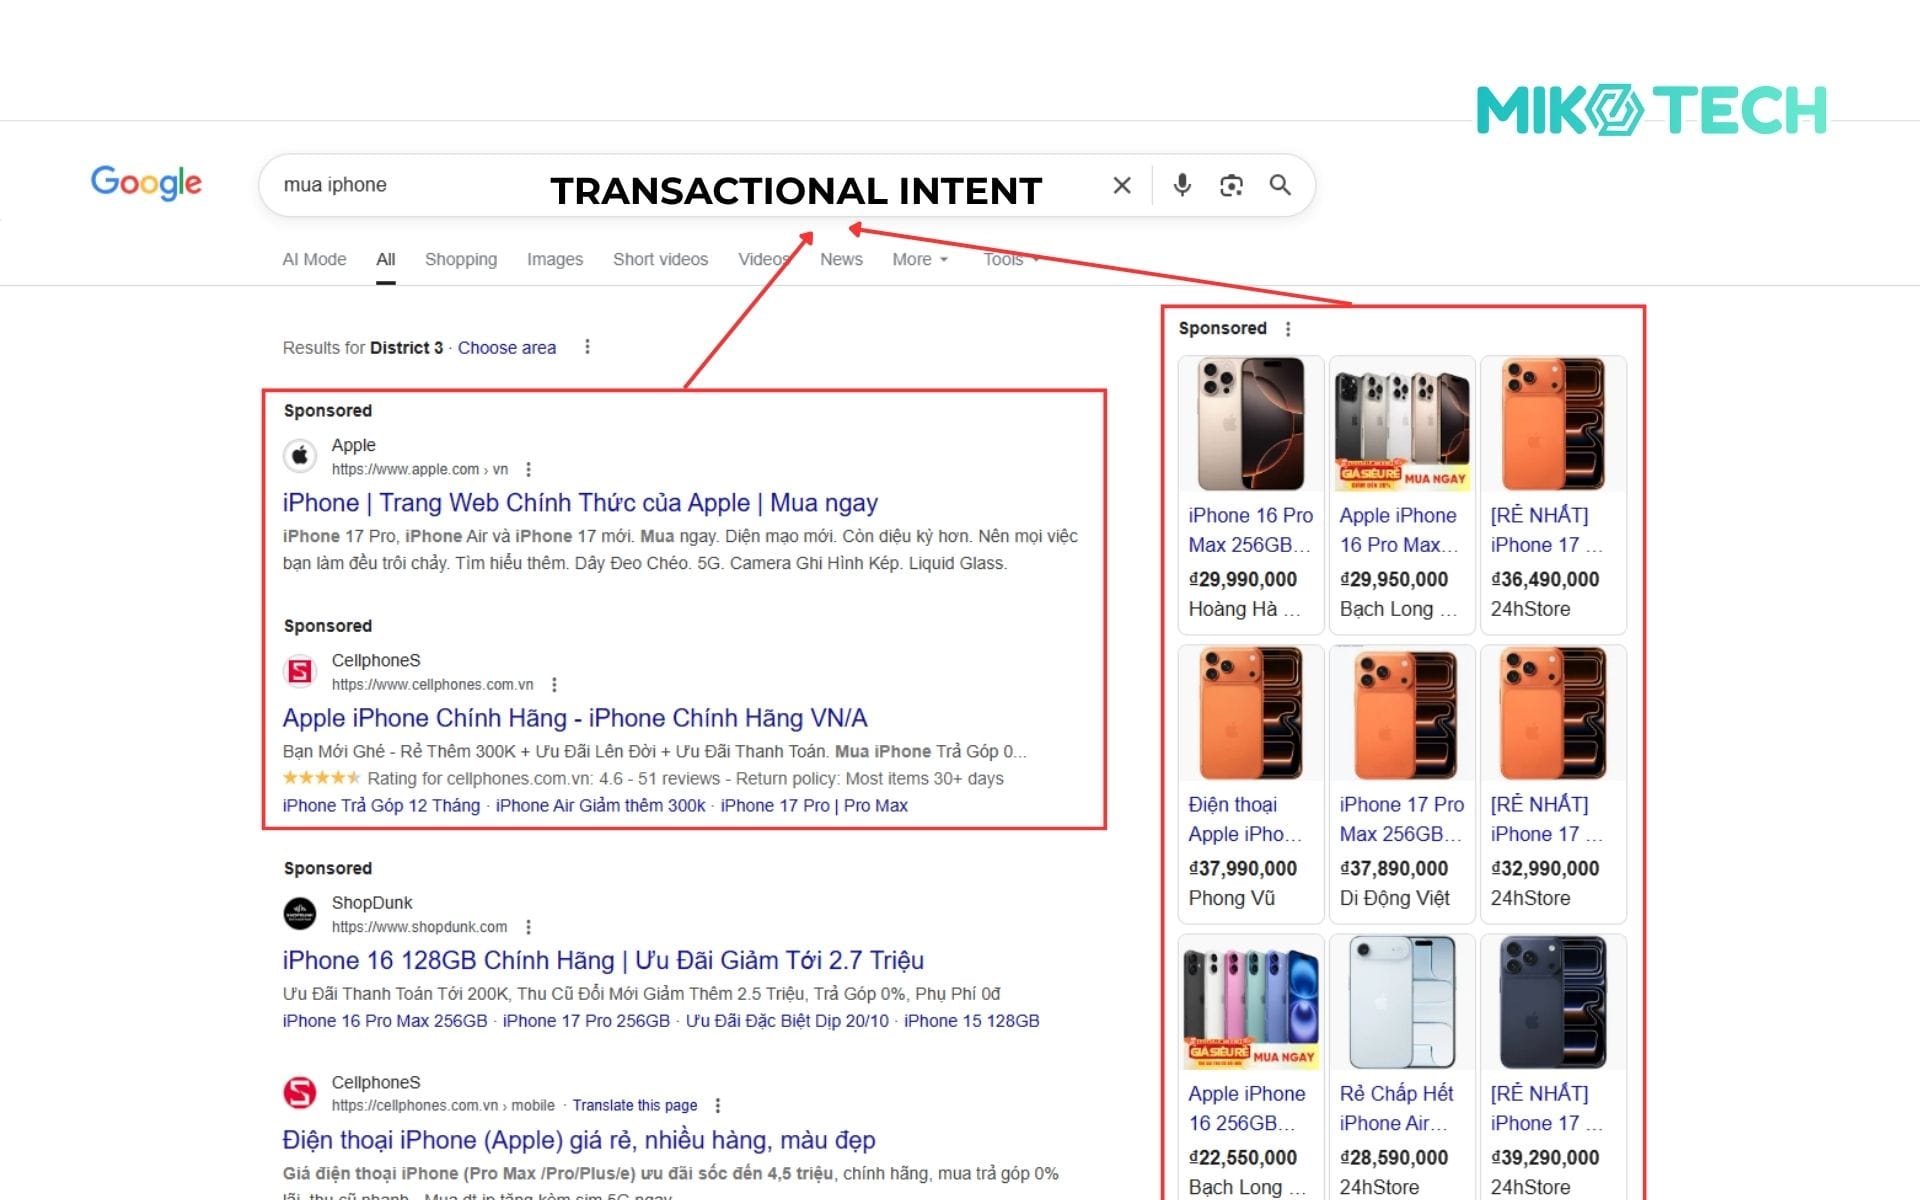The image size is (1920, 1200).
Task: Open options beside District 3 results
Action: [x=587, y=346]
